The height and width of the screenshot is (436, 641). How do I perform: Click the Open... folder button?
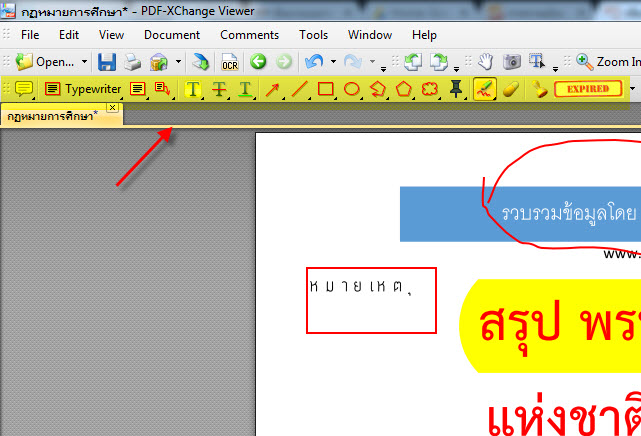45,62
